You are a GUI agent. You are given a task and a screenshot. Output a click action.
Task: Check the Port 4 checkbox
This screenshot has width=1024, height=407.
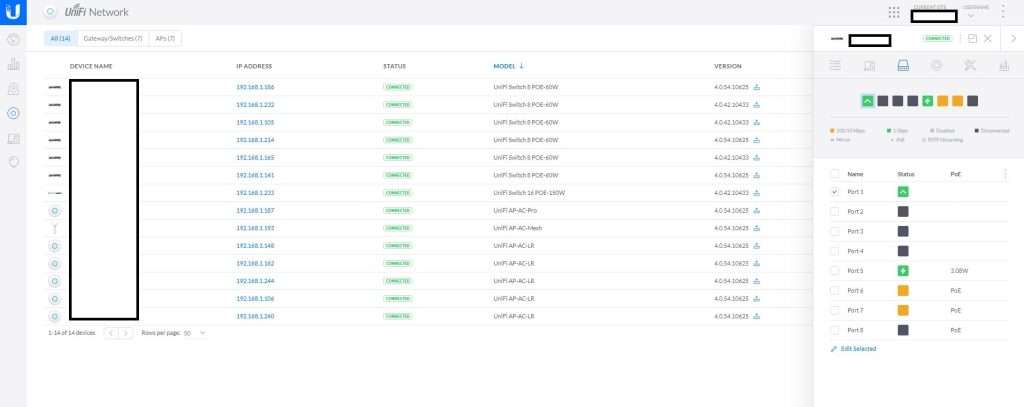pyautogui.click(x=835, y=251)
